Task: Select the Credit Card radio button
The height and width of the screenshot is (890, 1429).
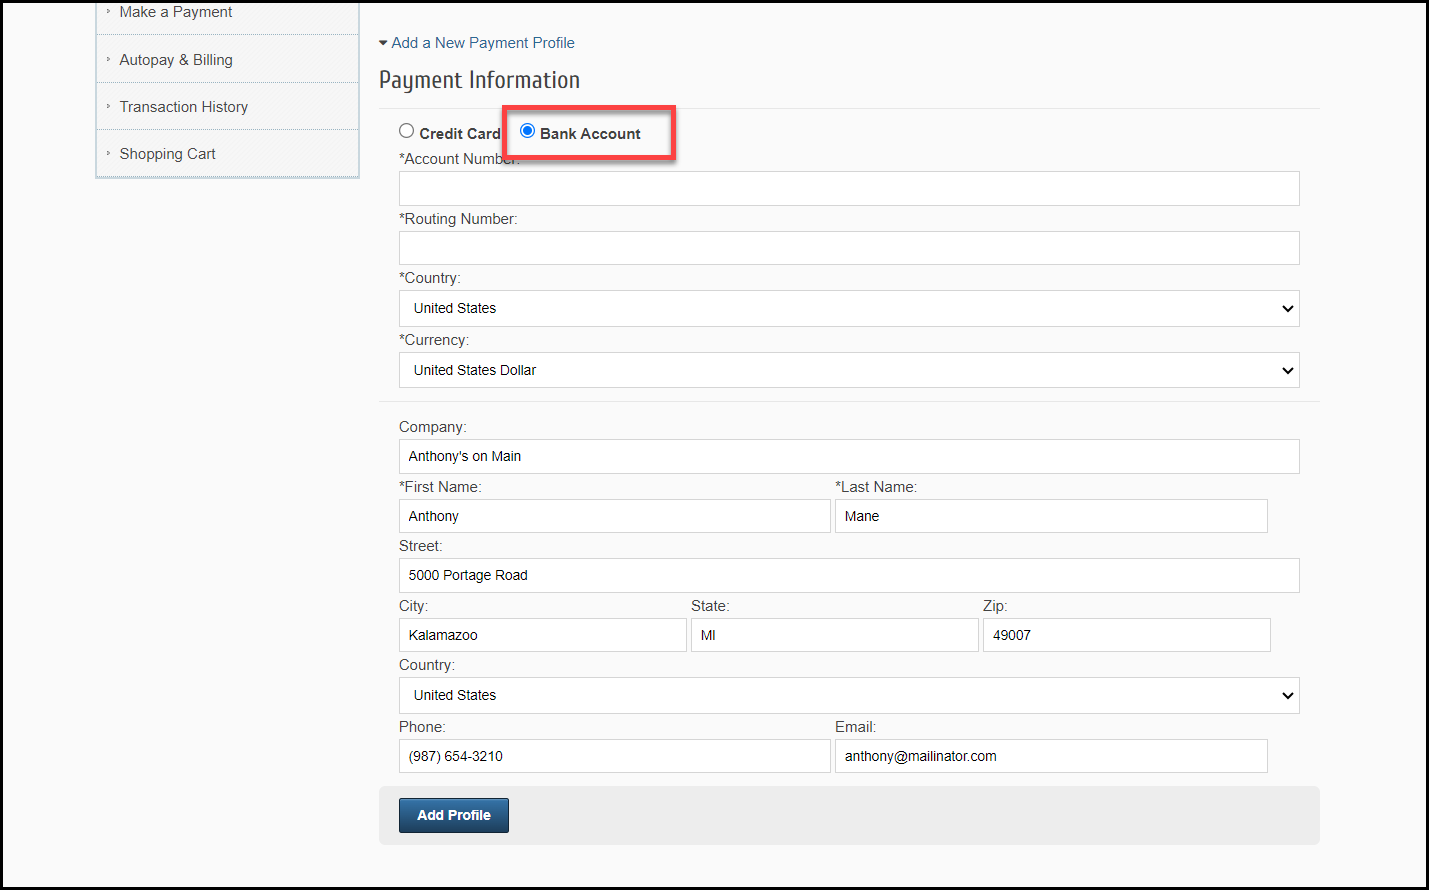Action: coord(406,131)
